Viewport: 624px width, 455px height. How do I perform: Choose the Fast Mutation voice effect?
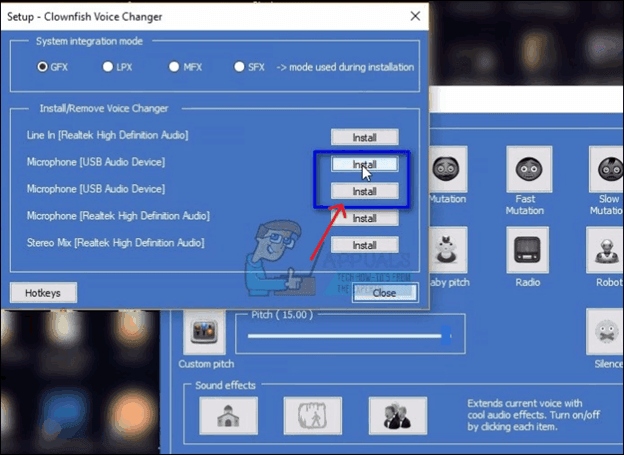526,169
